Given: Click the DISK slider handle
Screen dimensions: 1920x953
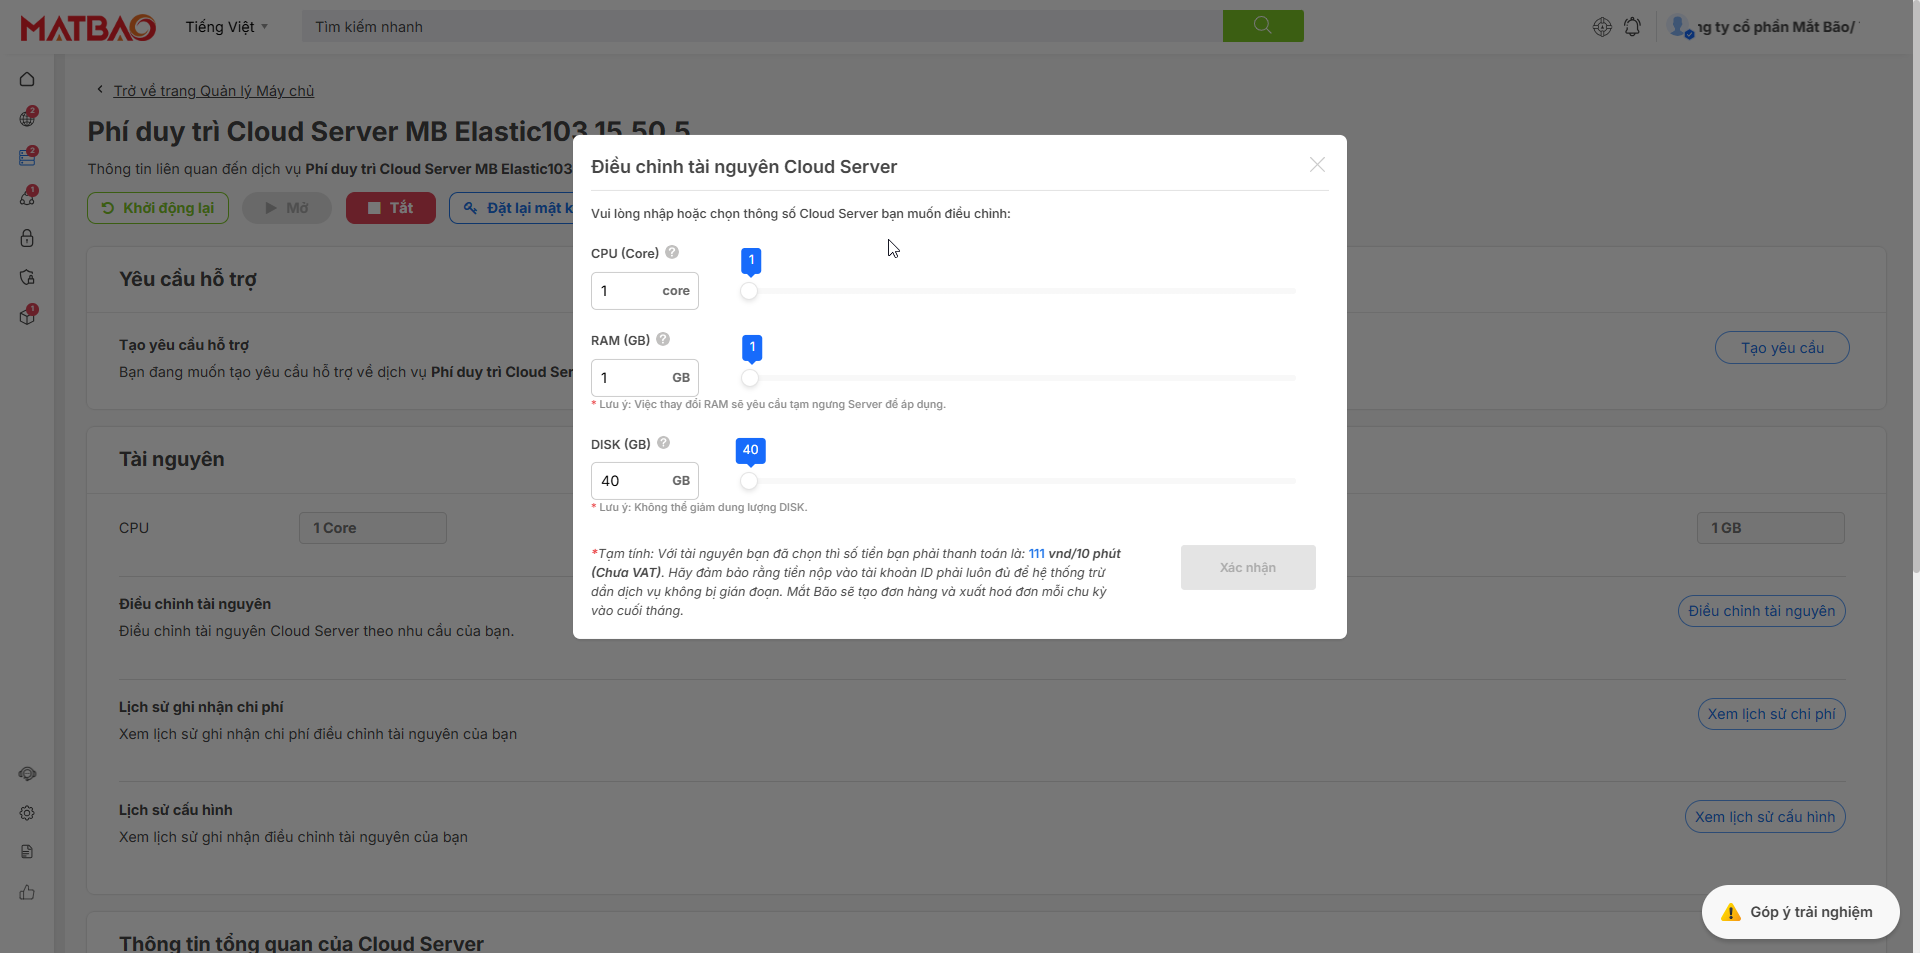Looking at the screenshot, I should tap(749, 481).
